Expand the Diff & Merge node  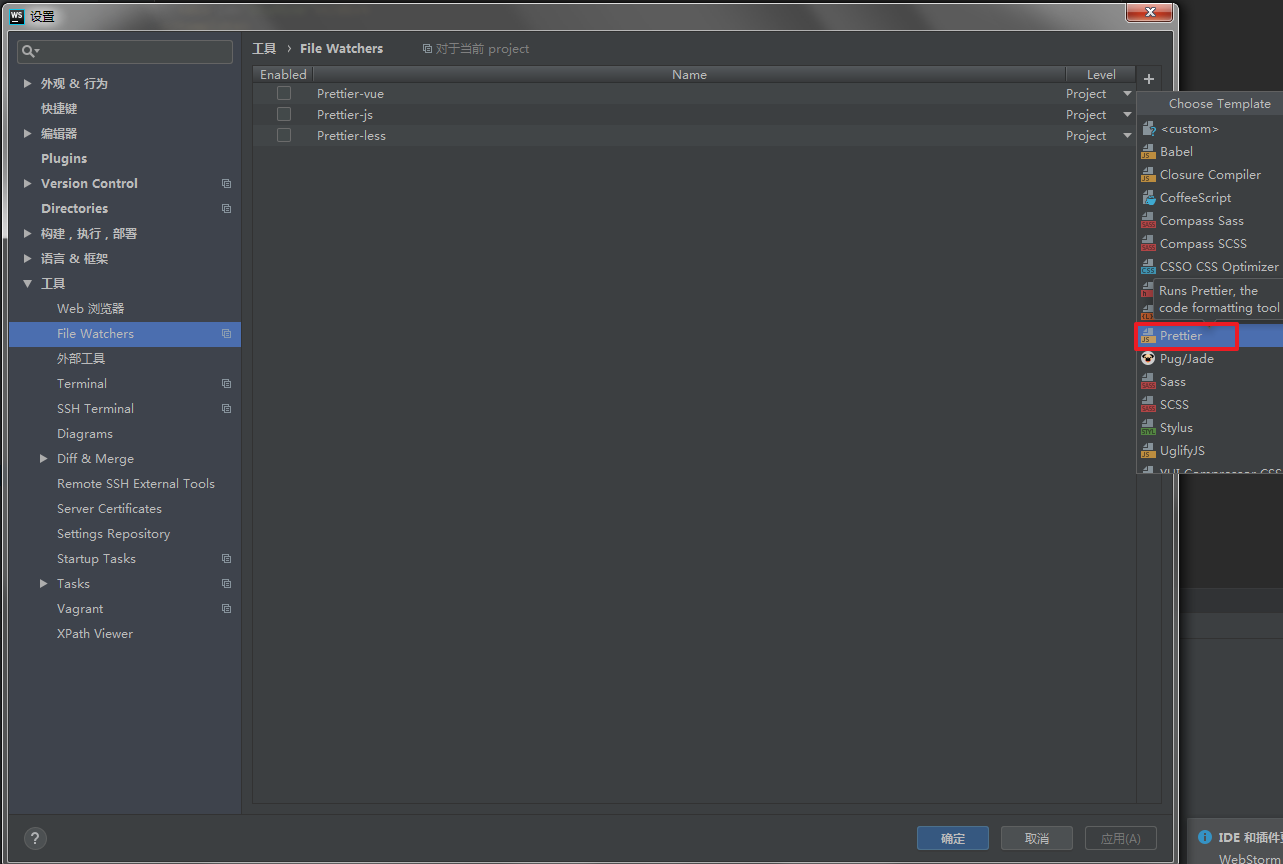[x=43, y=459]
